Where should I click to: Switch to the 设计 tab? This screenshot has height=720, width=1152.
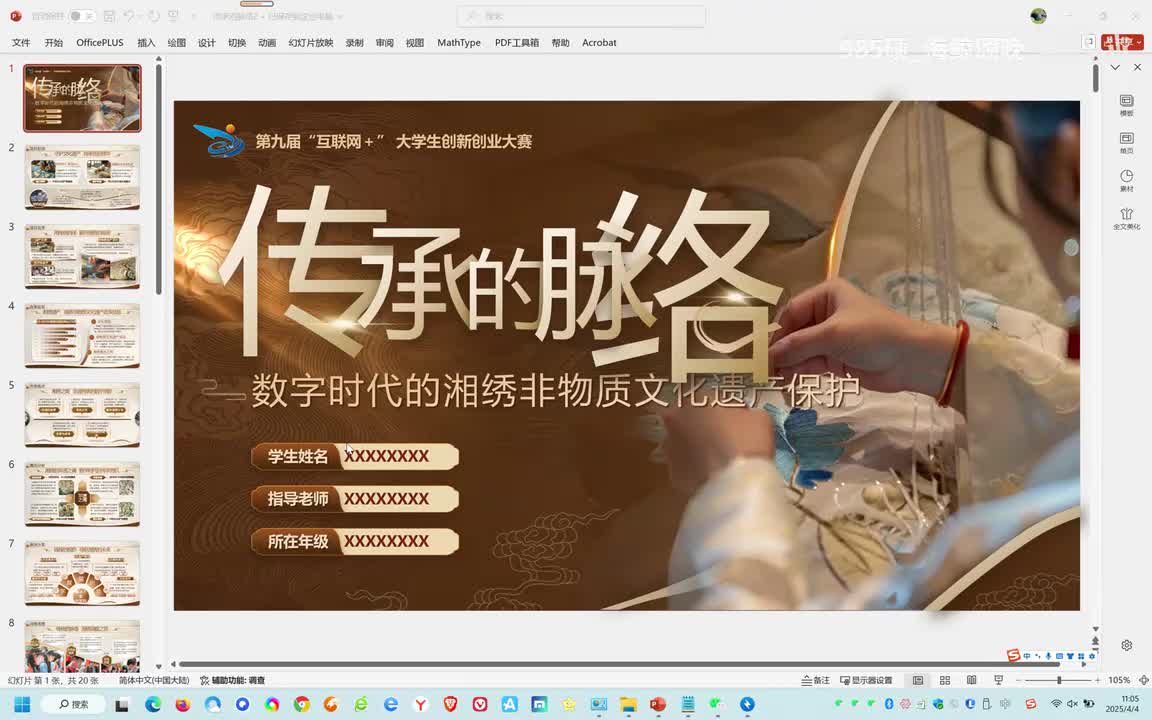pyautogui.click(x=206, y=43)
